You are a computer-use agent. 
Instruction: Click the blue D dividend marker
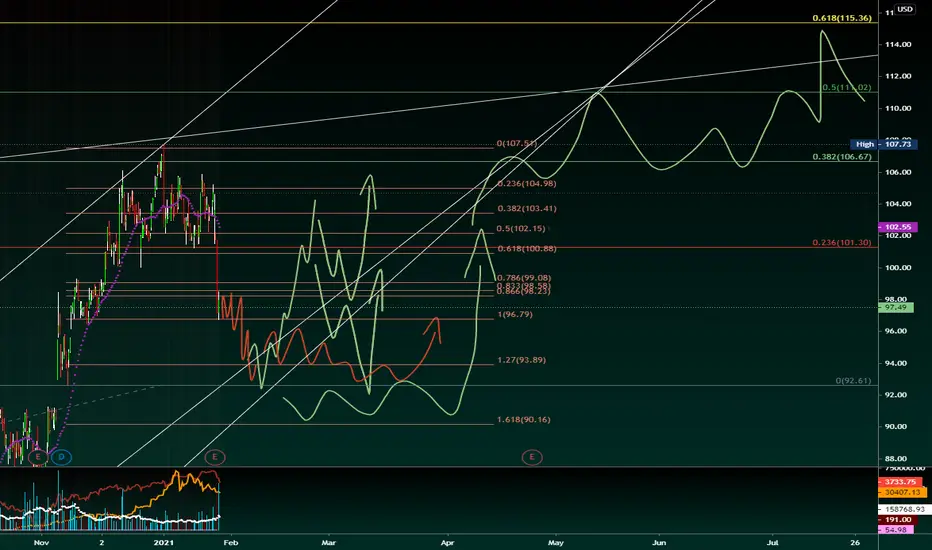pyautogui.click(x=61, y=457)
